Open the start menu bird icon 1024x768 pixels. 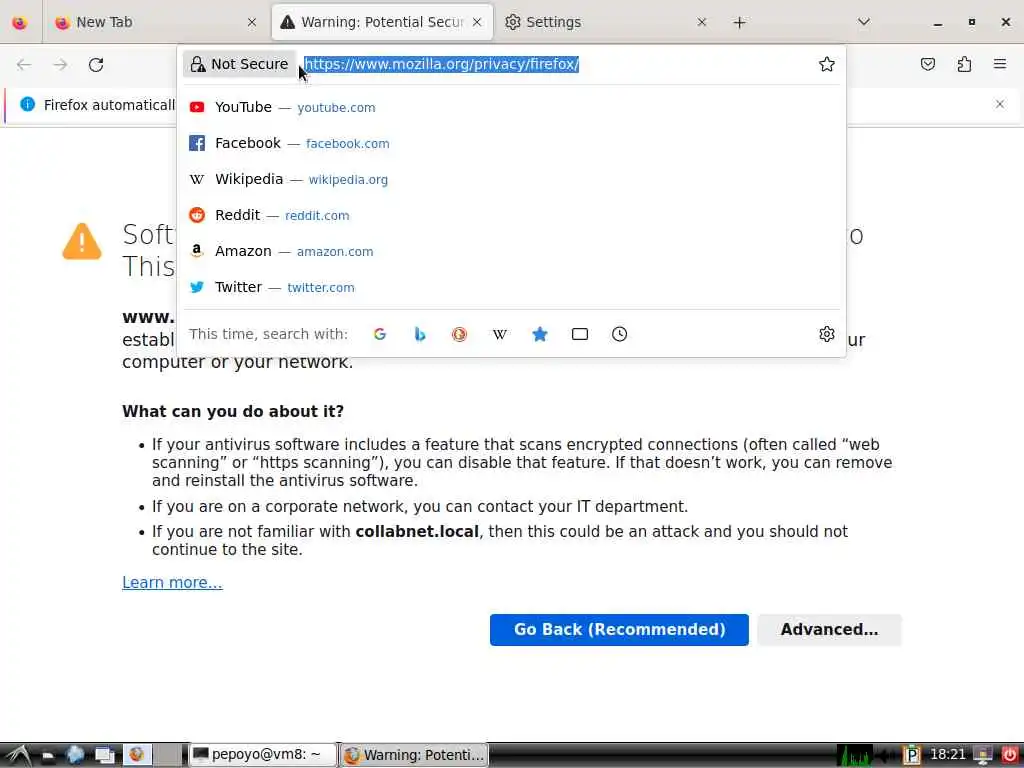17,756
